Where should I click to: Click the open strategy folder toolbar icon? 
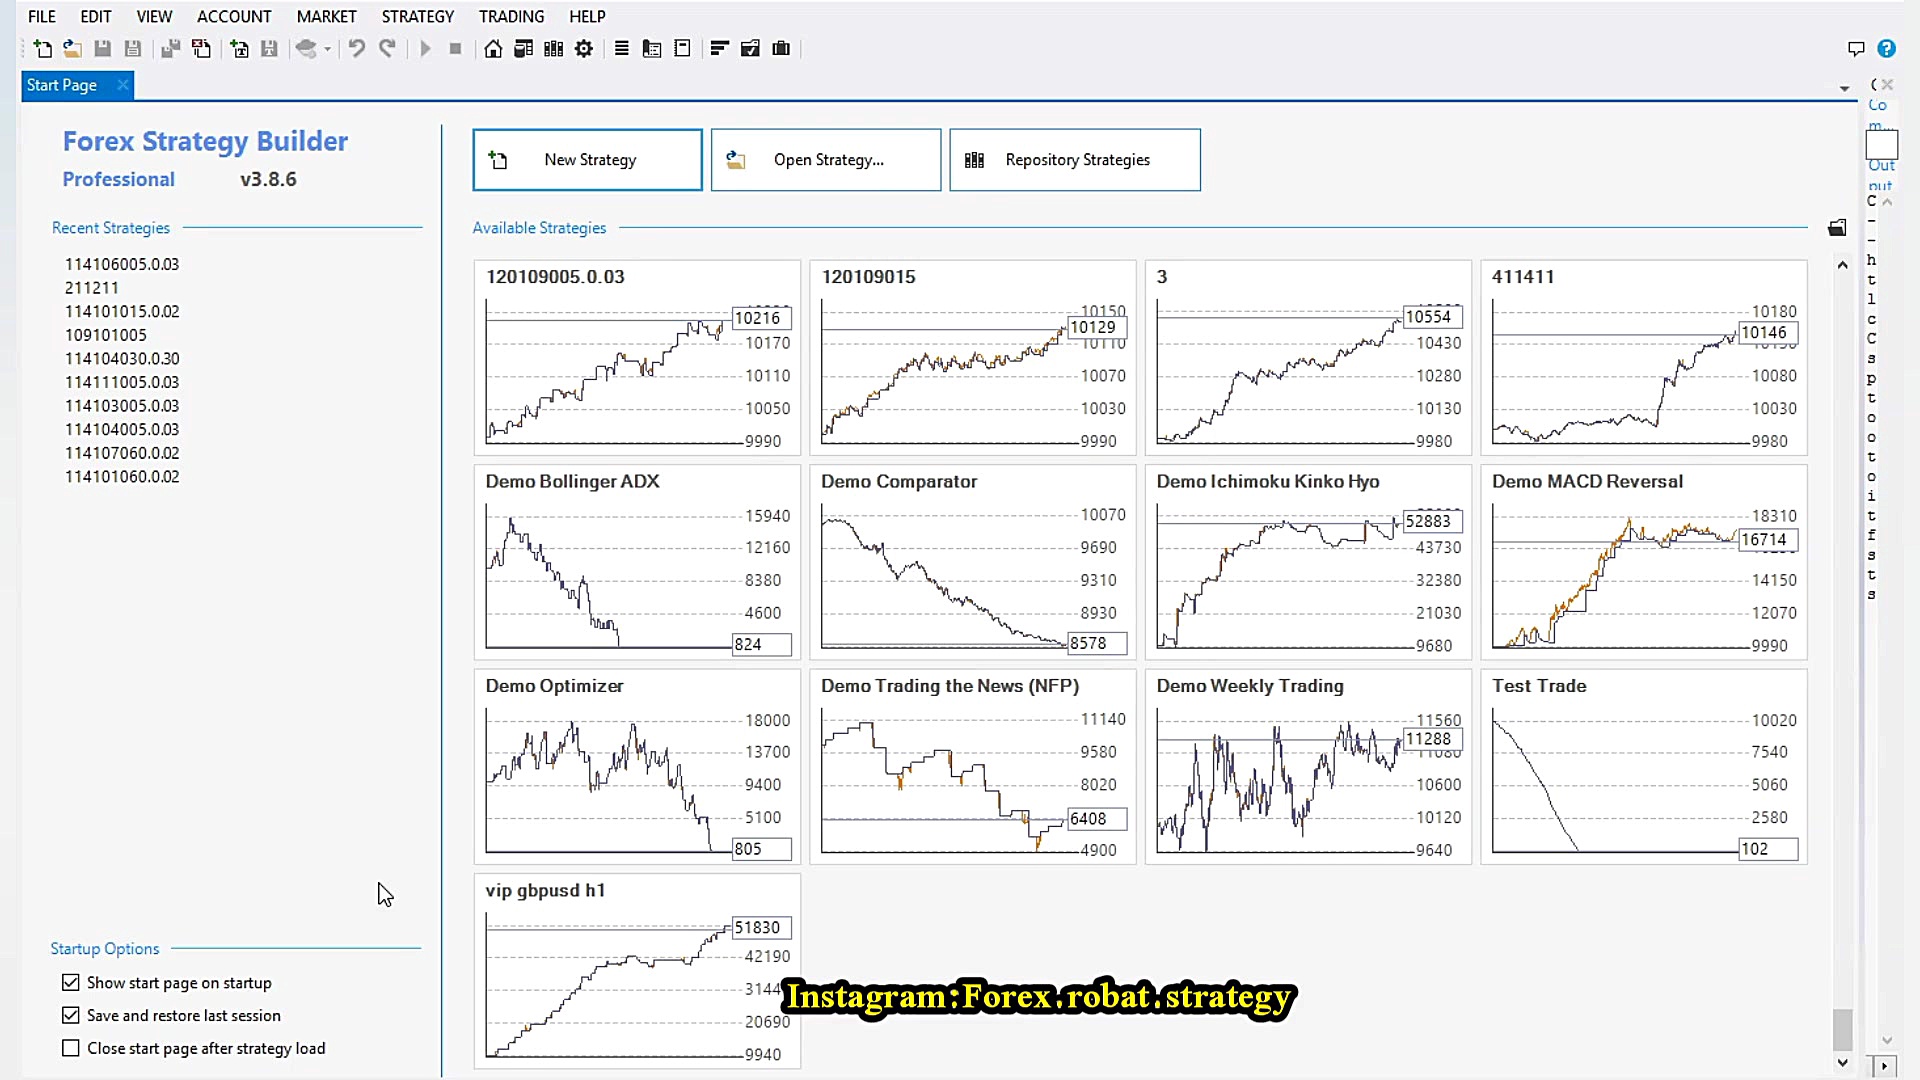pyautogui.click(x=72, y=48)
